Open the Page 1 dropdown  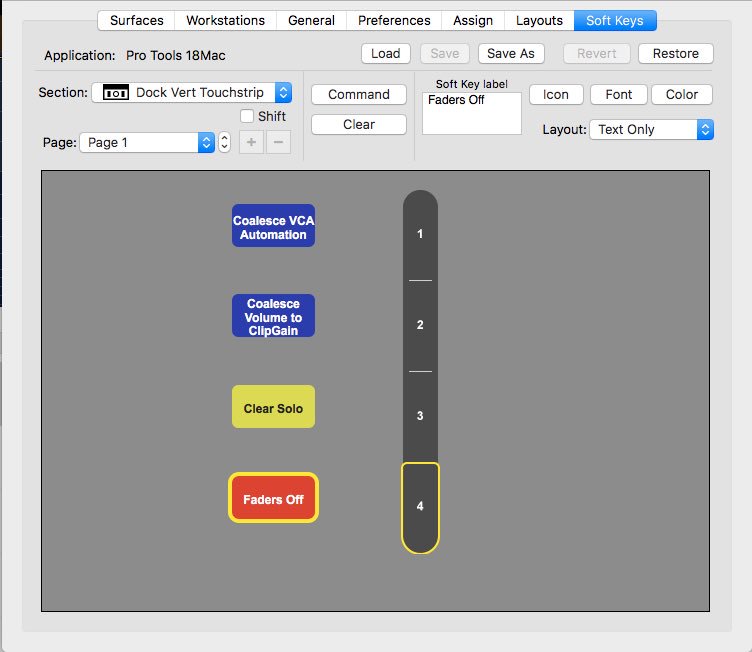[x=147, y=142]
